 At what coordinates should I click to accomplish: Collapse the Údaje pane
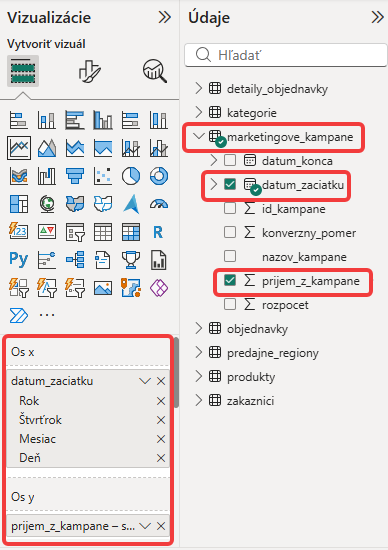pos(377,17)
